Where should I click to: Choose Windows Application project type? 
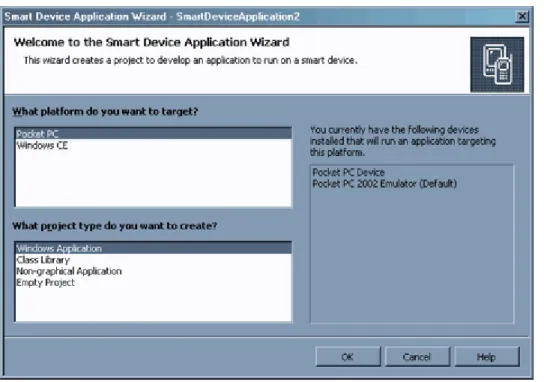(x=153, y=248)
